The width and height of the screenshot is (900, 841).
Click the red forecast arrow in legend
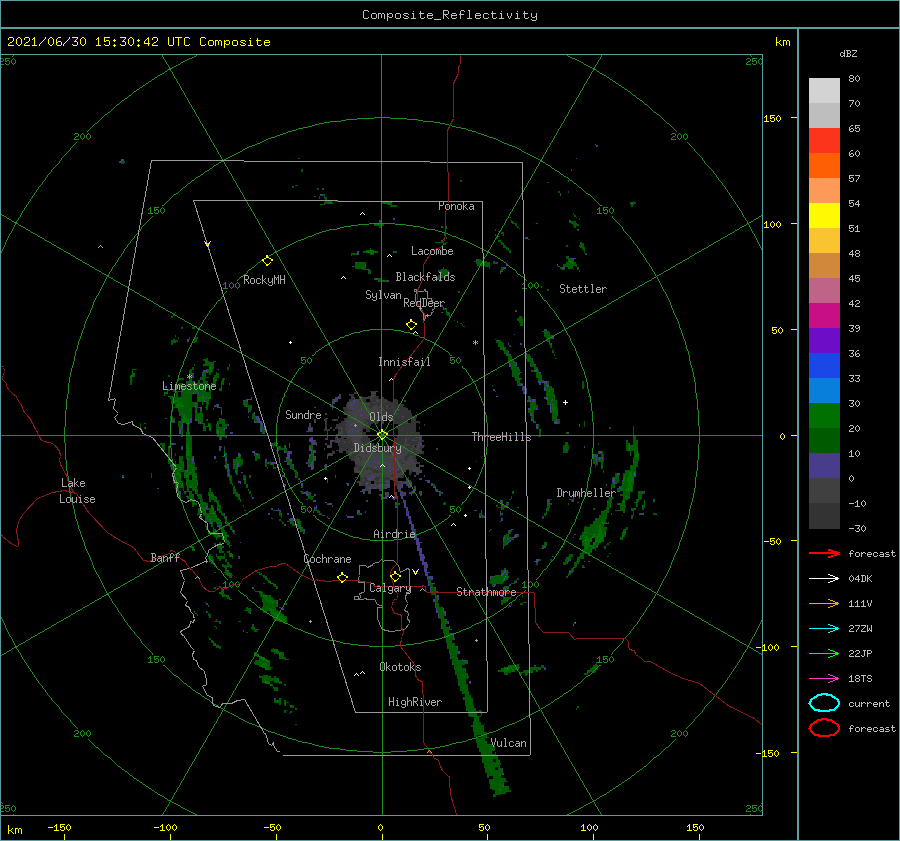coord(824,553)
